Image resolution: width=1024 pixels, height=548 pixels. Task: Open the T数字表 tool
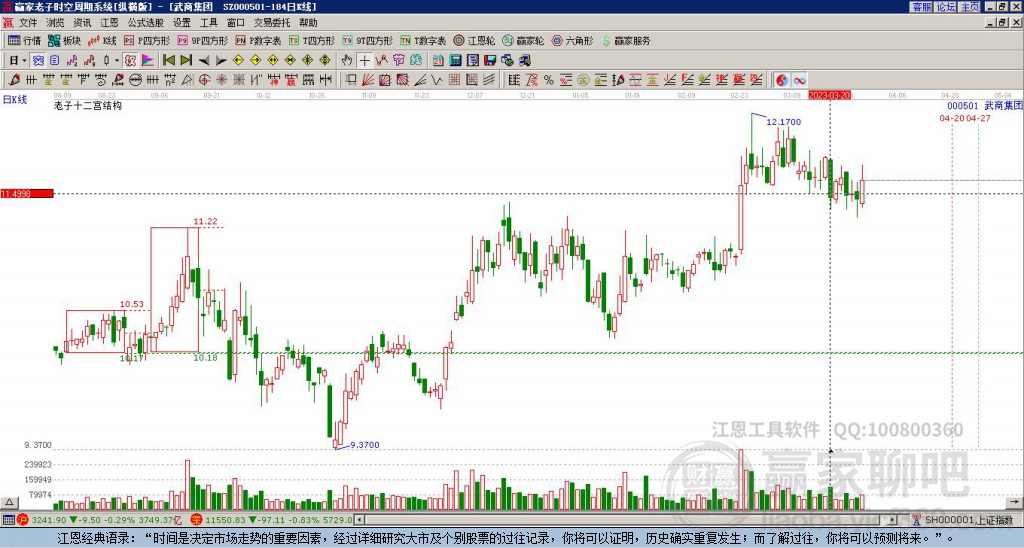click(x=424, y=40)
